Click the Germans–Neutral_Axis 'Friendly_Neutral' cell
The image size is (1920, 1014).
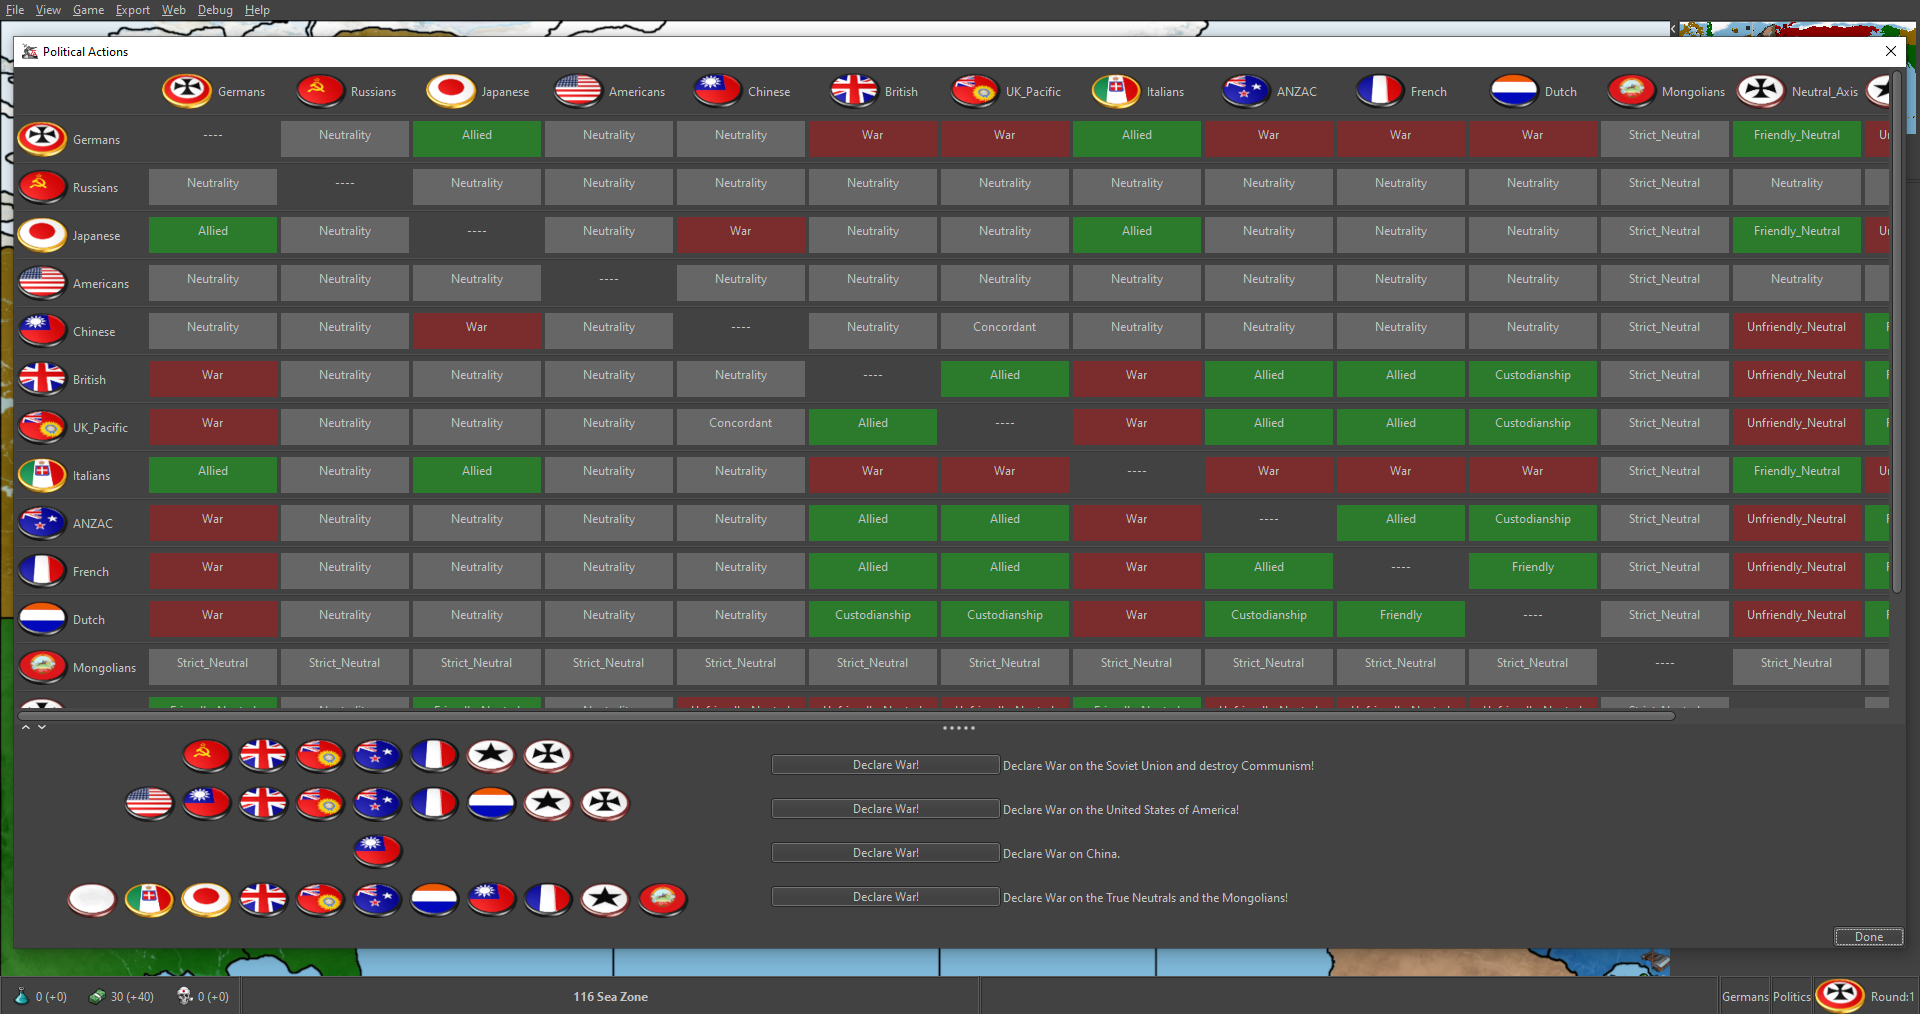coord(1797,138)
